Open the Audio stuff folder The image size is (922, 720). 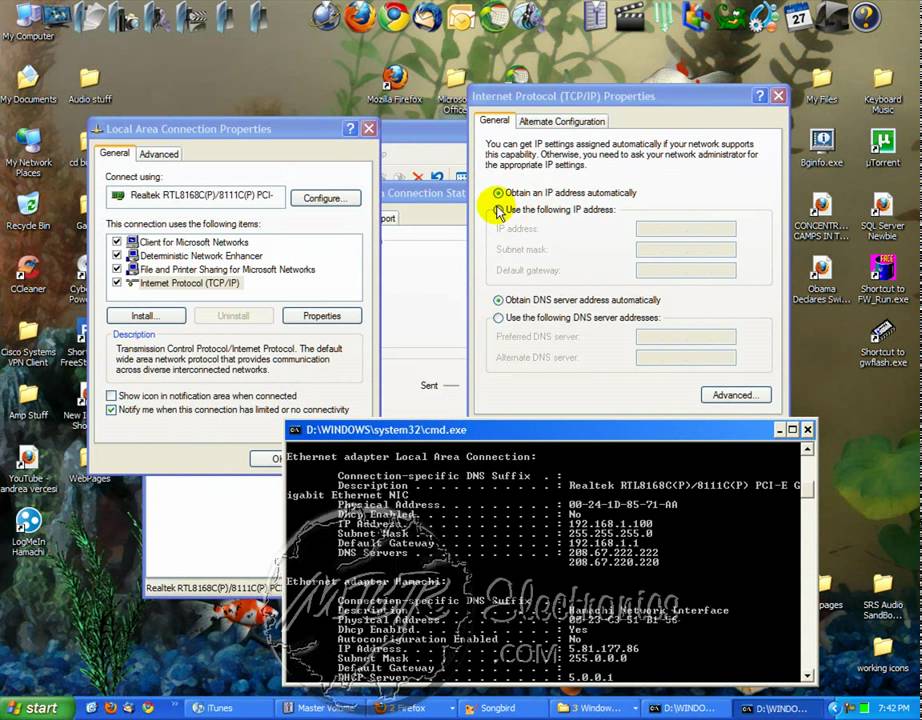click(x=90, y=85)
